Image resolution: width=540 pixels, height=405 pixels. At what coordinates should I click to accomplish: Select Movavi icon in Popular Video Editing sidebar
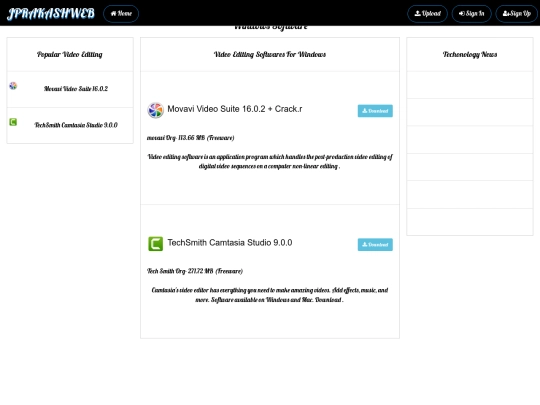tap(13, 86)
